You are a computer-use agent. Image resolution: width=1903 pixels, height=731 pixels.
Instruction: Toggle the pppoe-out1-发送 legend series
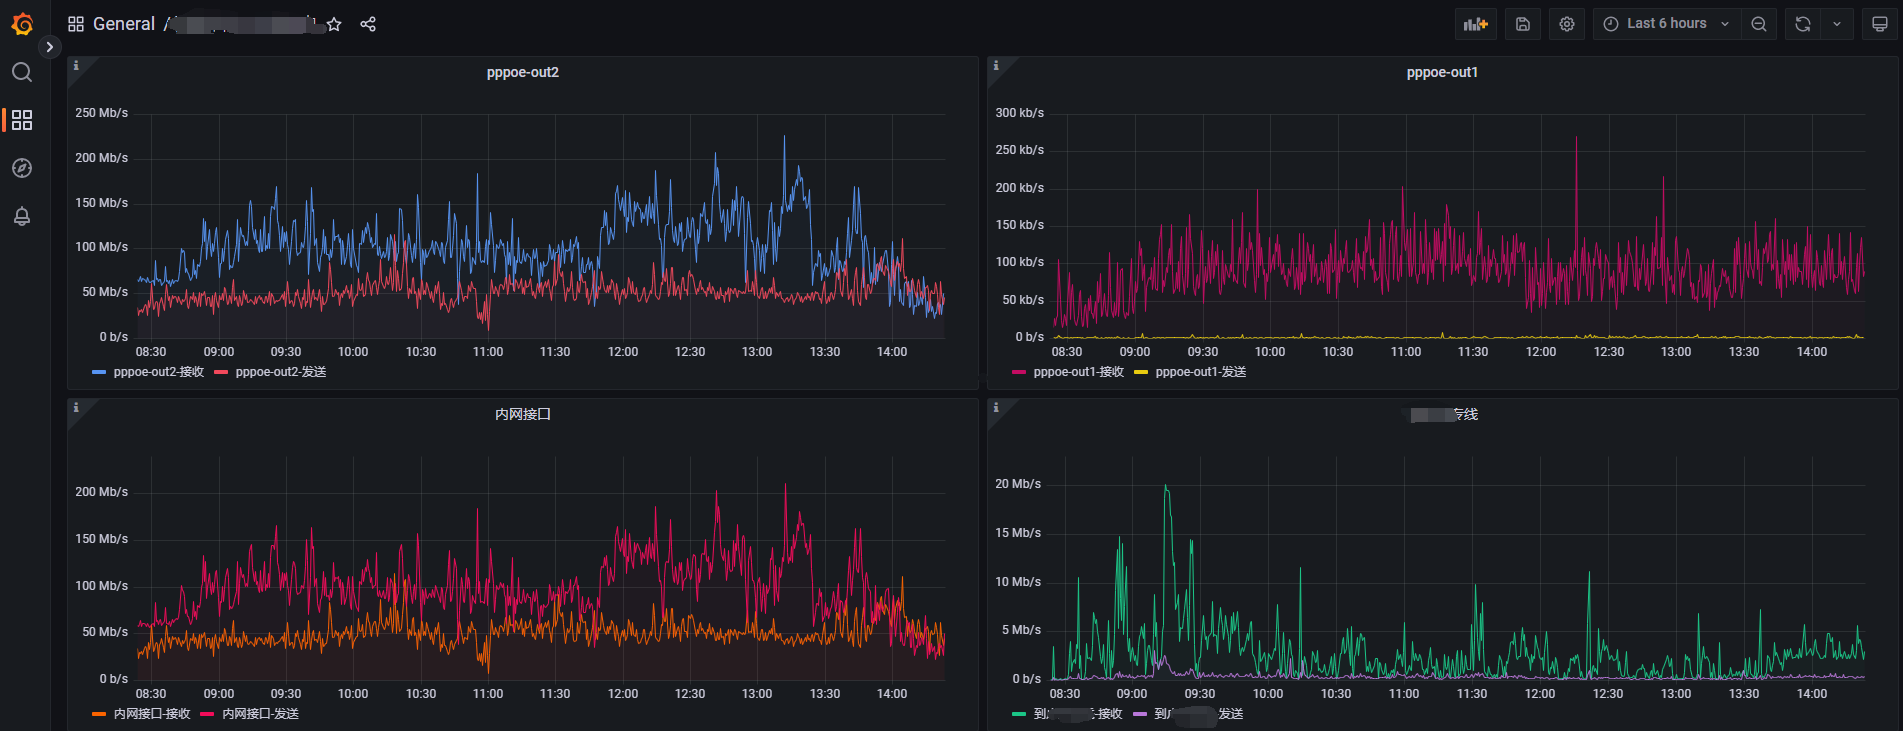[1201, 372]
